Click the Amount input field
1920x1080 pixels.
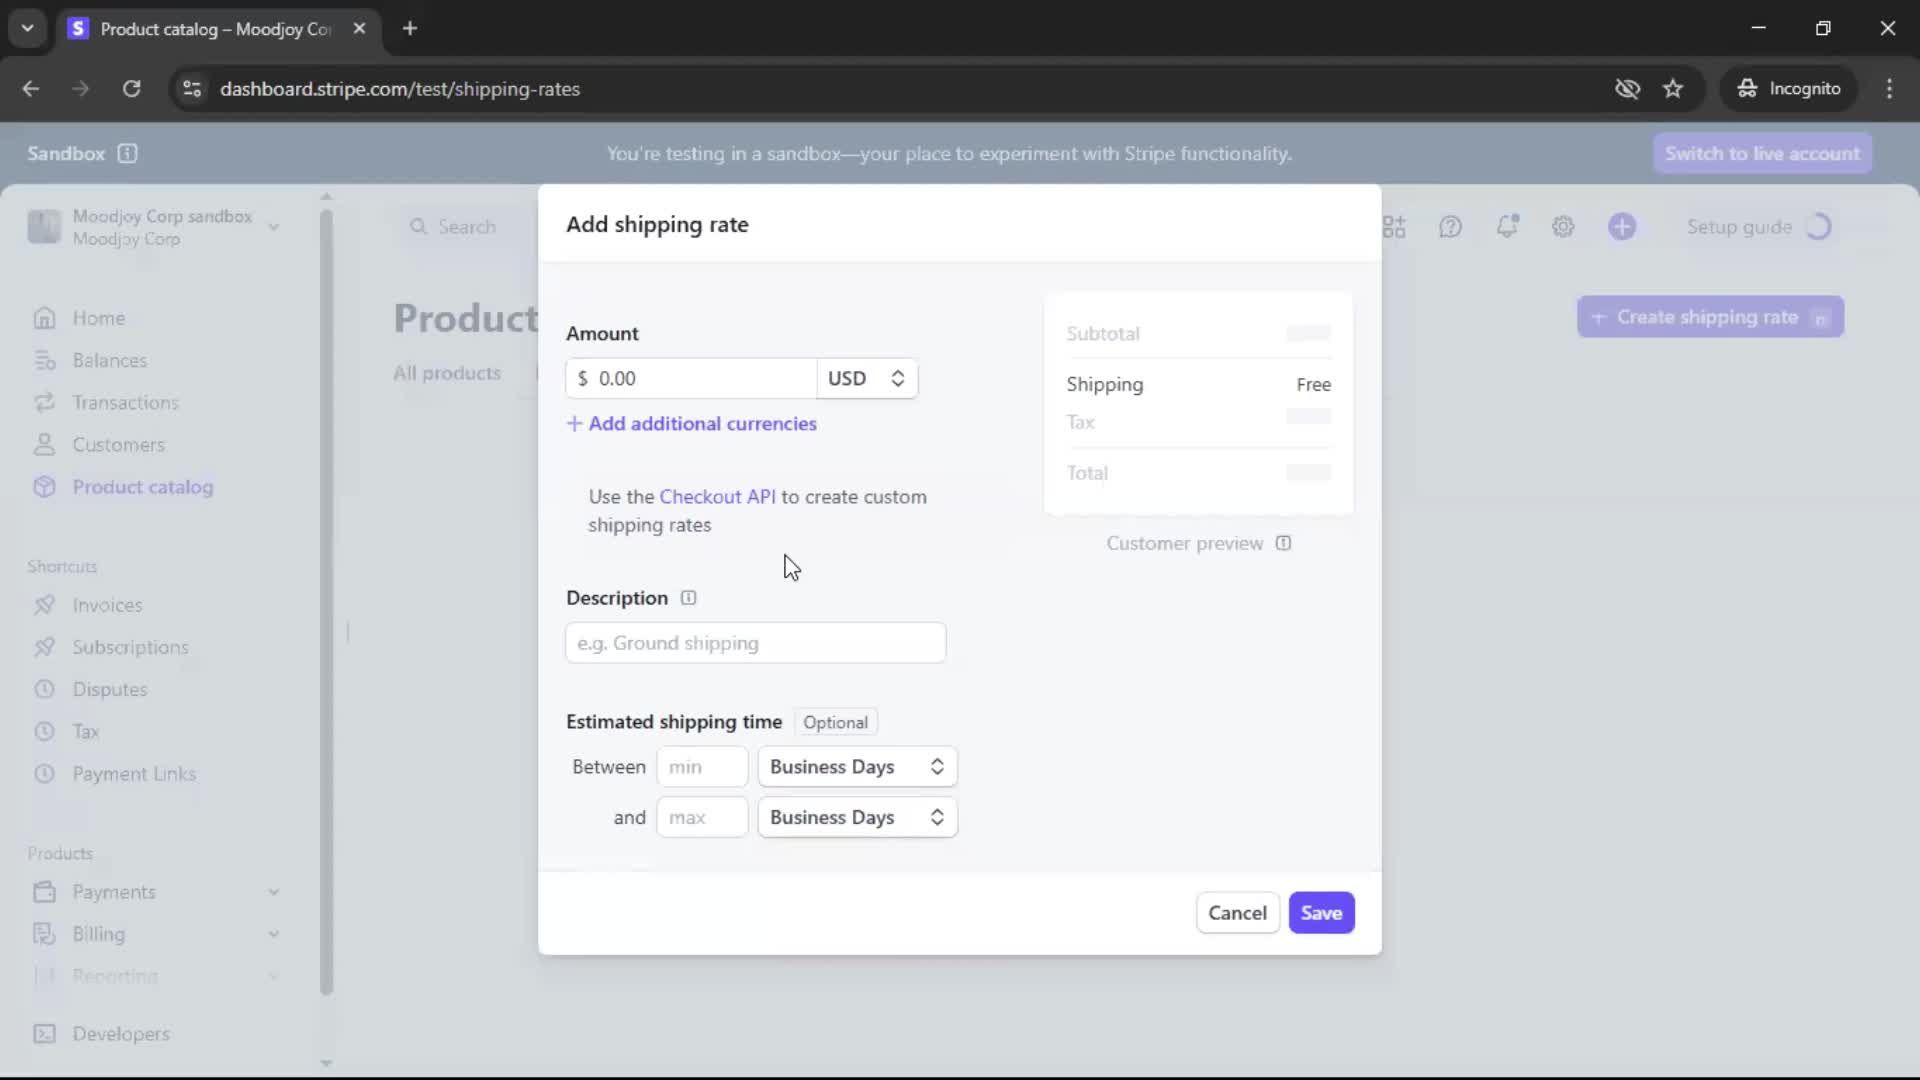click(691, 378)
